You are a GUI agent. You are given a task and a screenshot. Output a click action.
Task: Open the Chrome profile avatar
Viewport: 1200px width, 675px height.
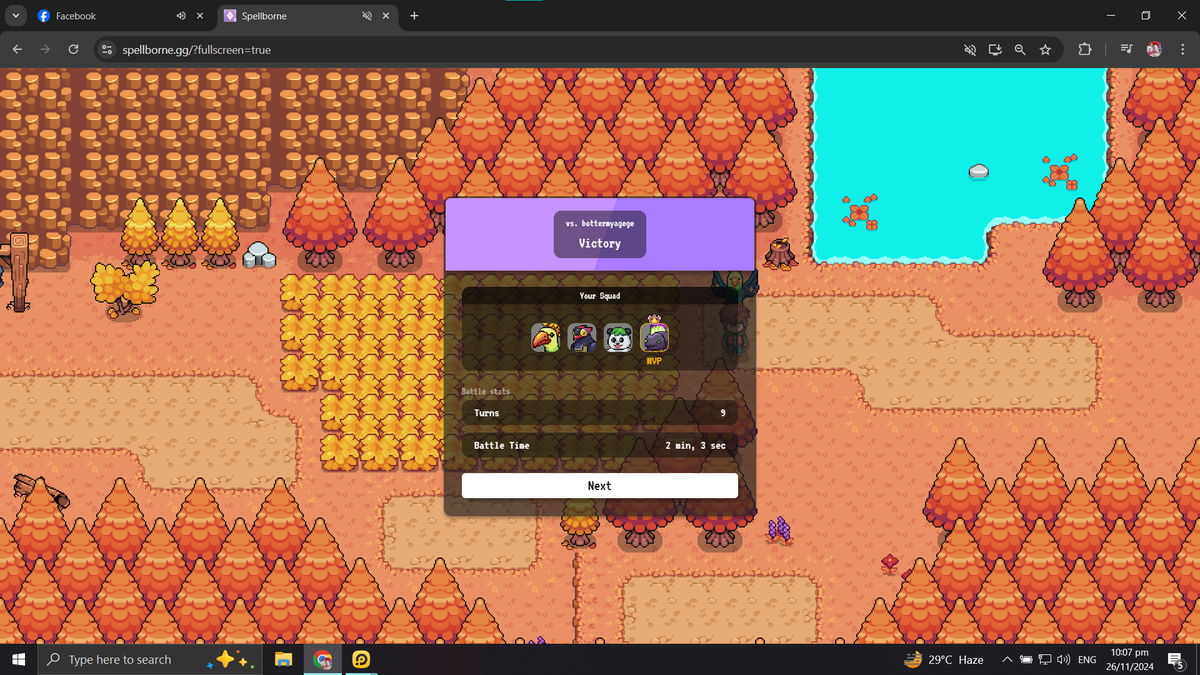(1154, 49)
